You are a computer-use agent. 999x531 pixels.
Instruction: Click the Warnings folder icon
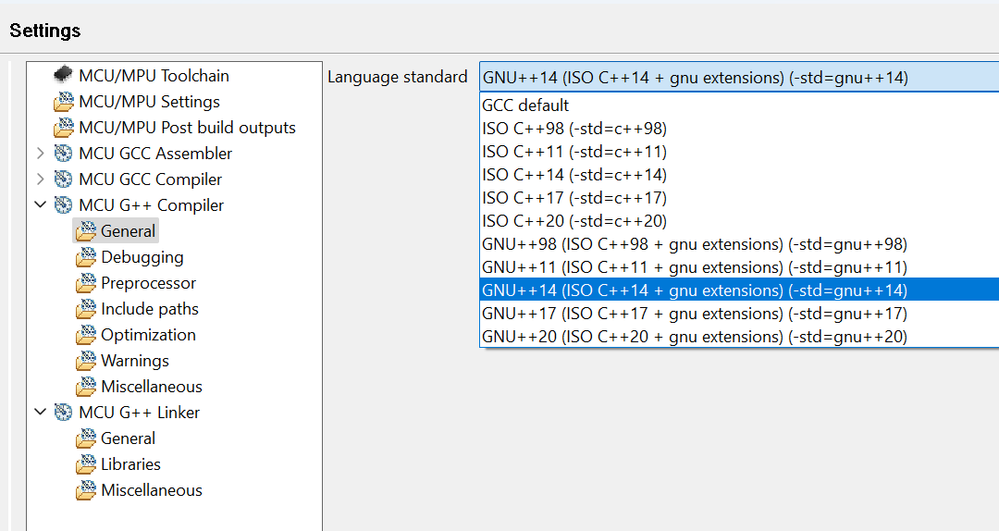coord(85,361)
